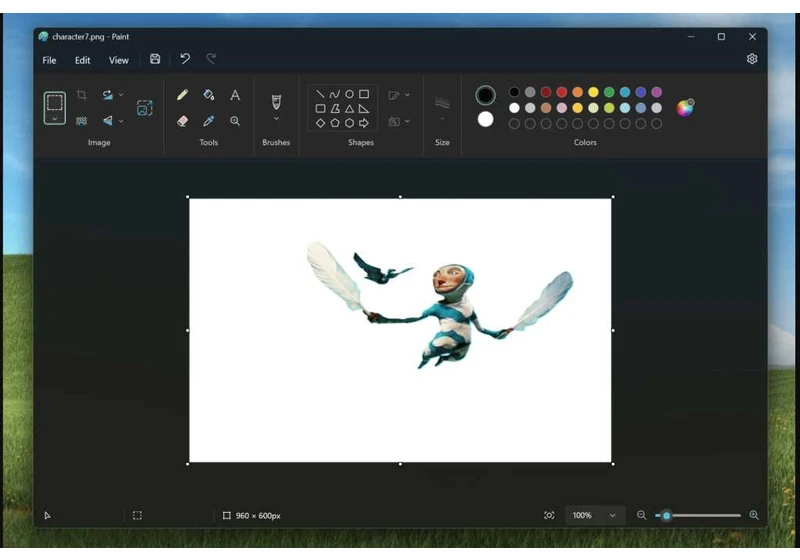
Task: Pick the Pentagon shape
Action: click(x=335, y=122)
